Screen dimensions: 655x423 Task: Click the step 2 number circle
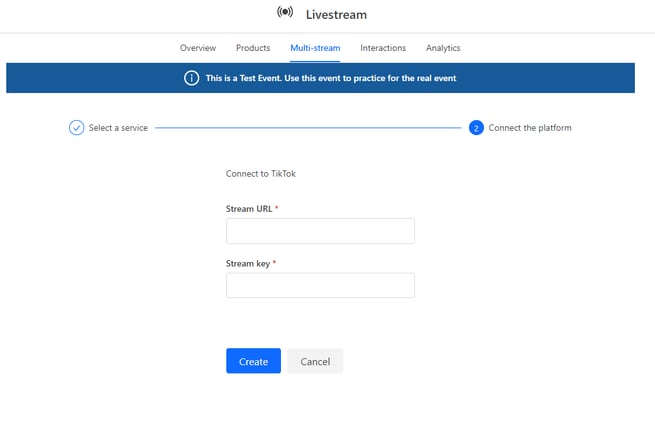click(x=476, y=128)
